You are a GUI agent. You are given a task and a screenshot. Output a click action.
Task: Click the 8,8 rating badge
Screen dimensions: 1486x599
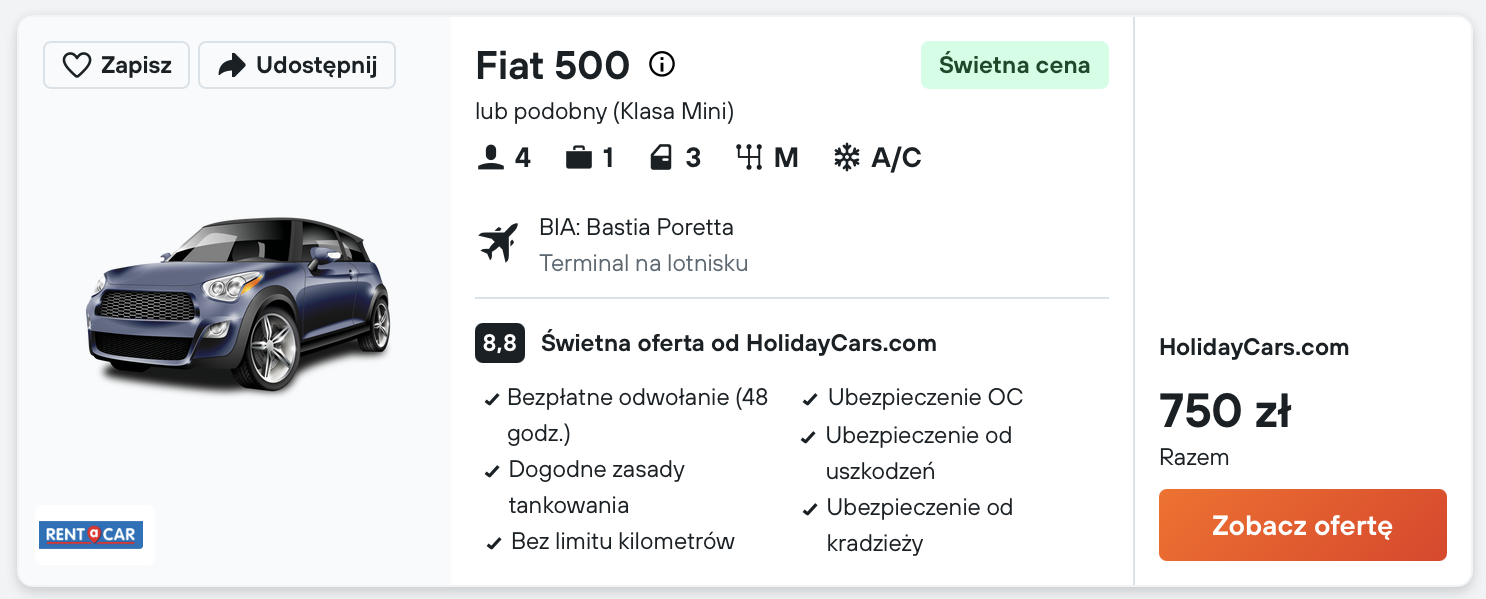[x=500, y=344]
